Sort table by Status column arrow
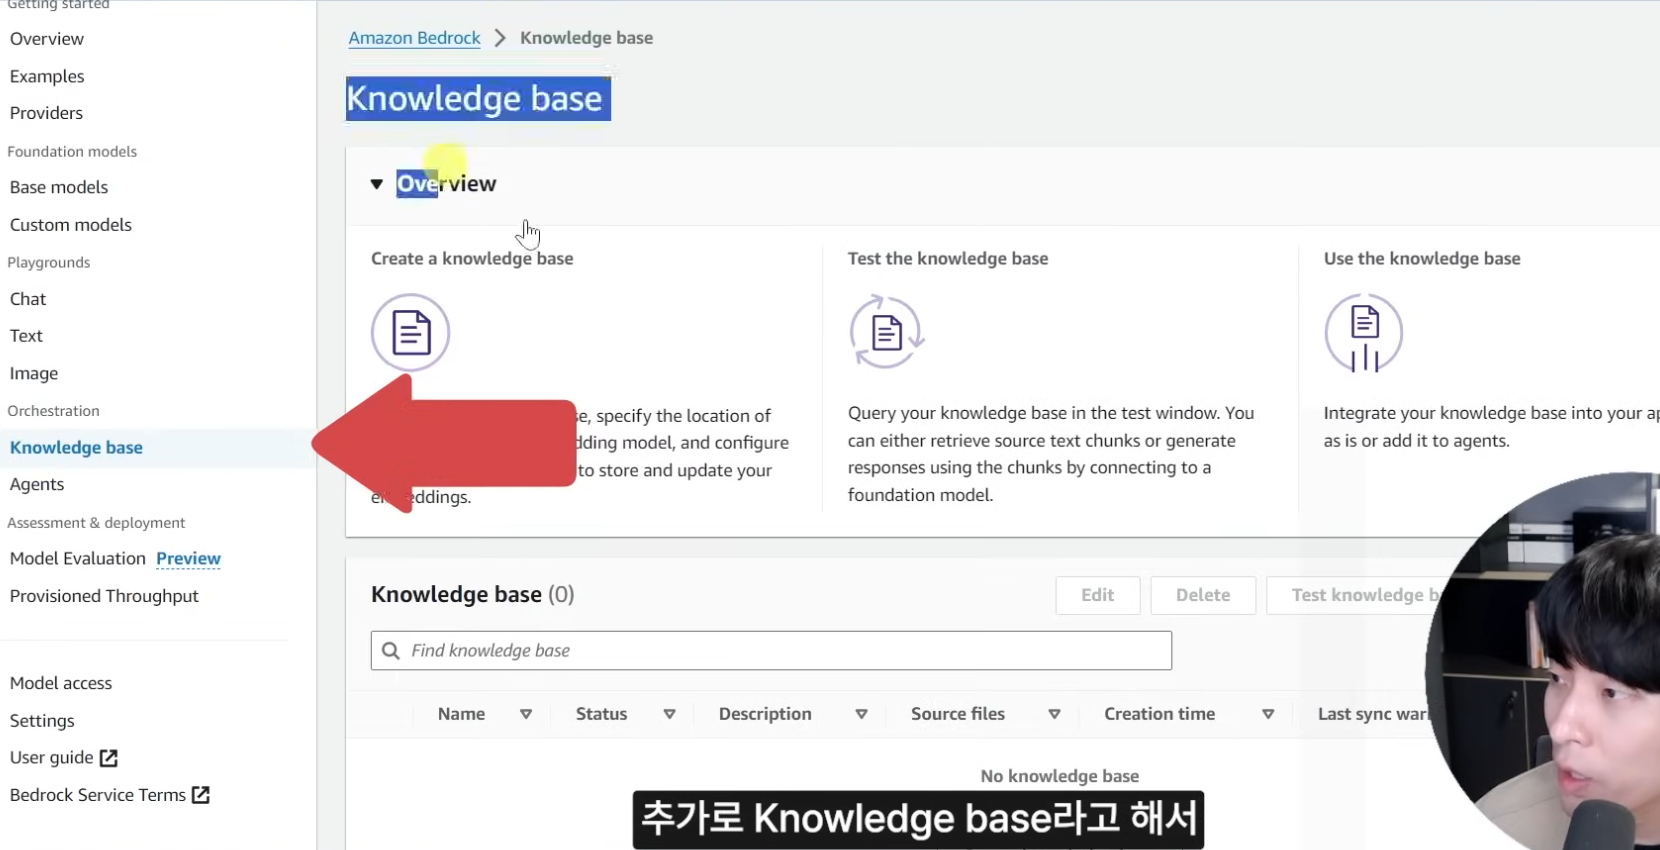This screenshot has width=1660, height=850. point(670,714)
